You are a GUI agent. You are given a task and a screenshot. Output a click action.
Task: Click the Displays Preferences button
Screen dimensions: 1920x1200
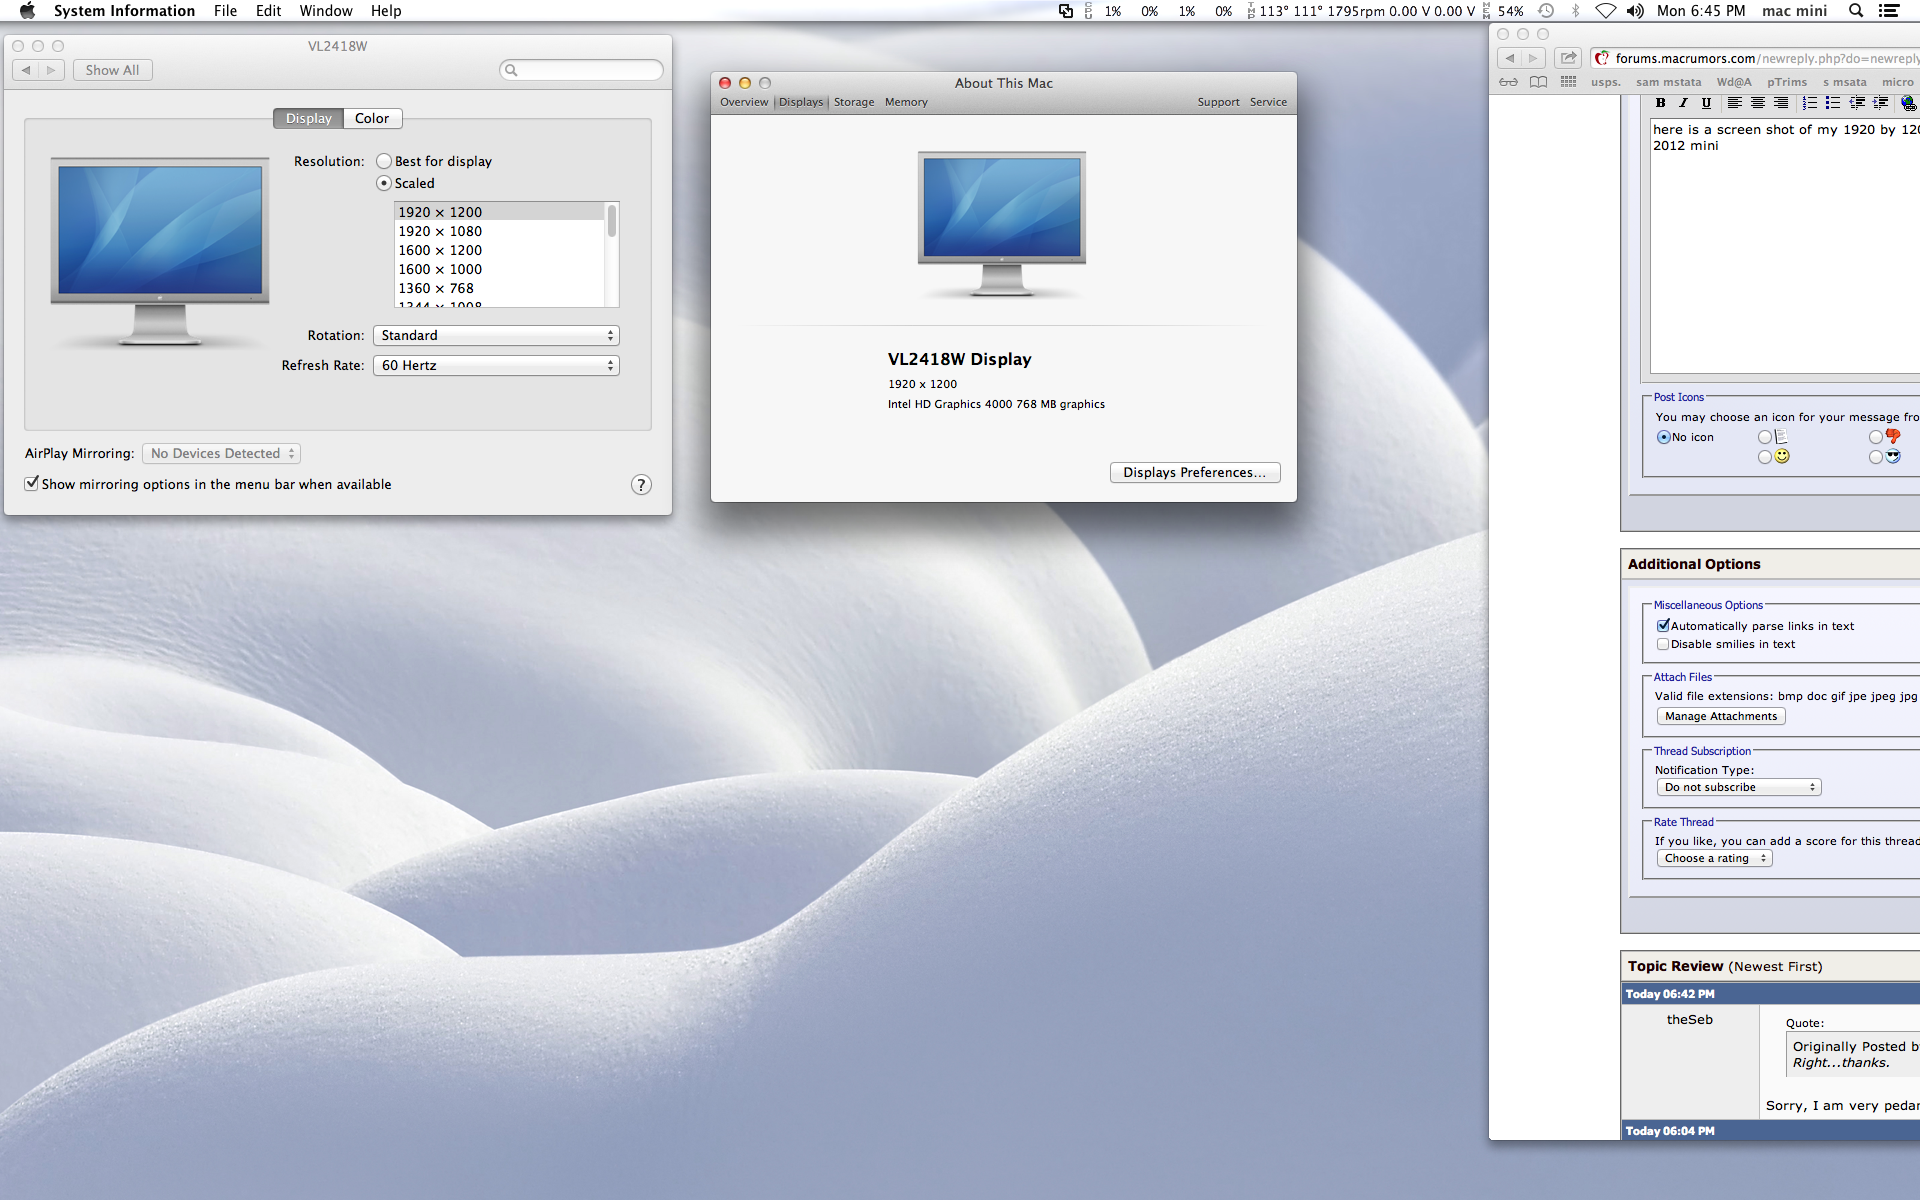click(1194, 472)
